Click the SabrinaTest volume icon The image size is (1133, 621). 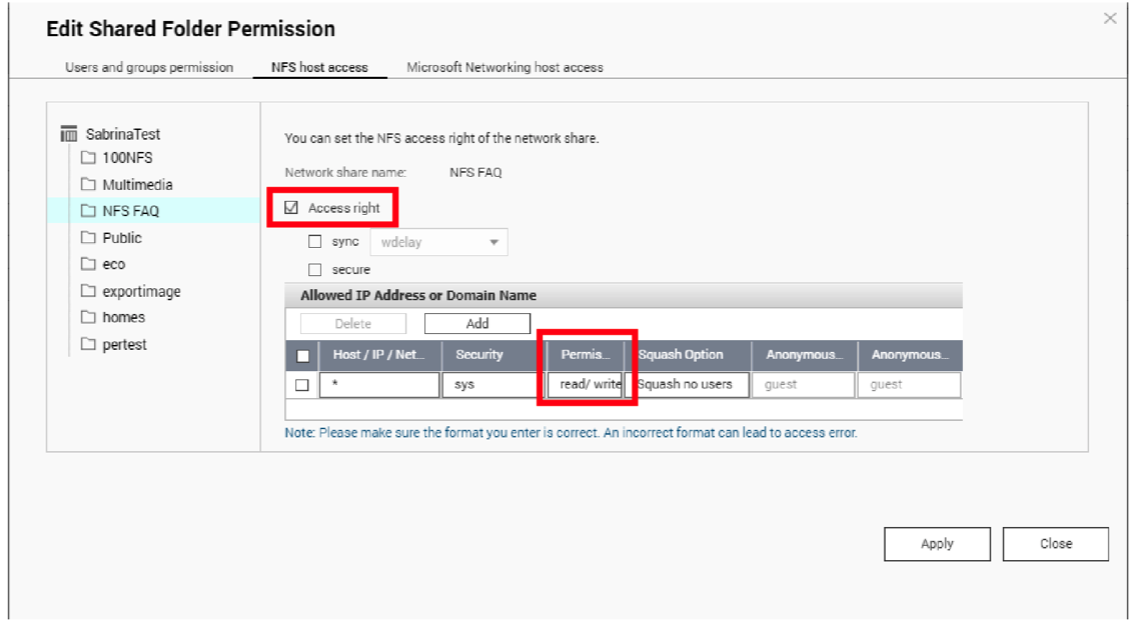tap(69, 134)
